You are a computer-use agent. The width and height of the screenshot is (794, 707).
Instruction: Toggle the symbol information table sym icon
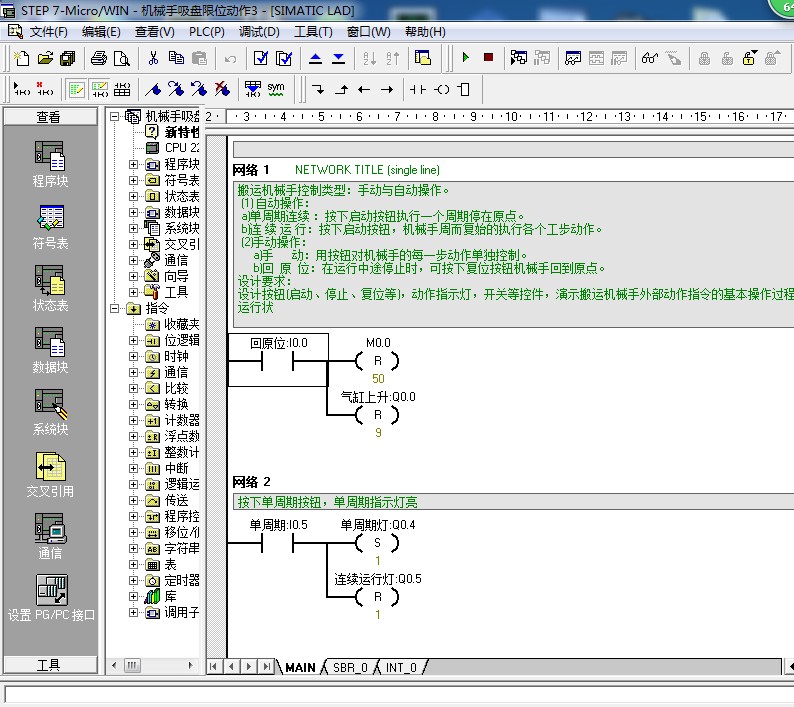coord(276,90)
